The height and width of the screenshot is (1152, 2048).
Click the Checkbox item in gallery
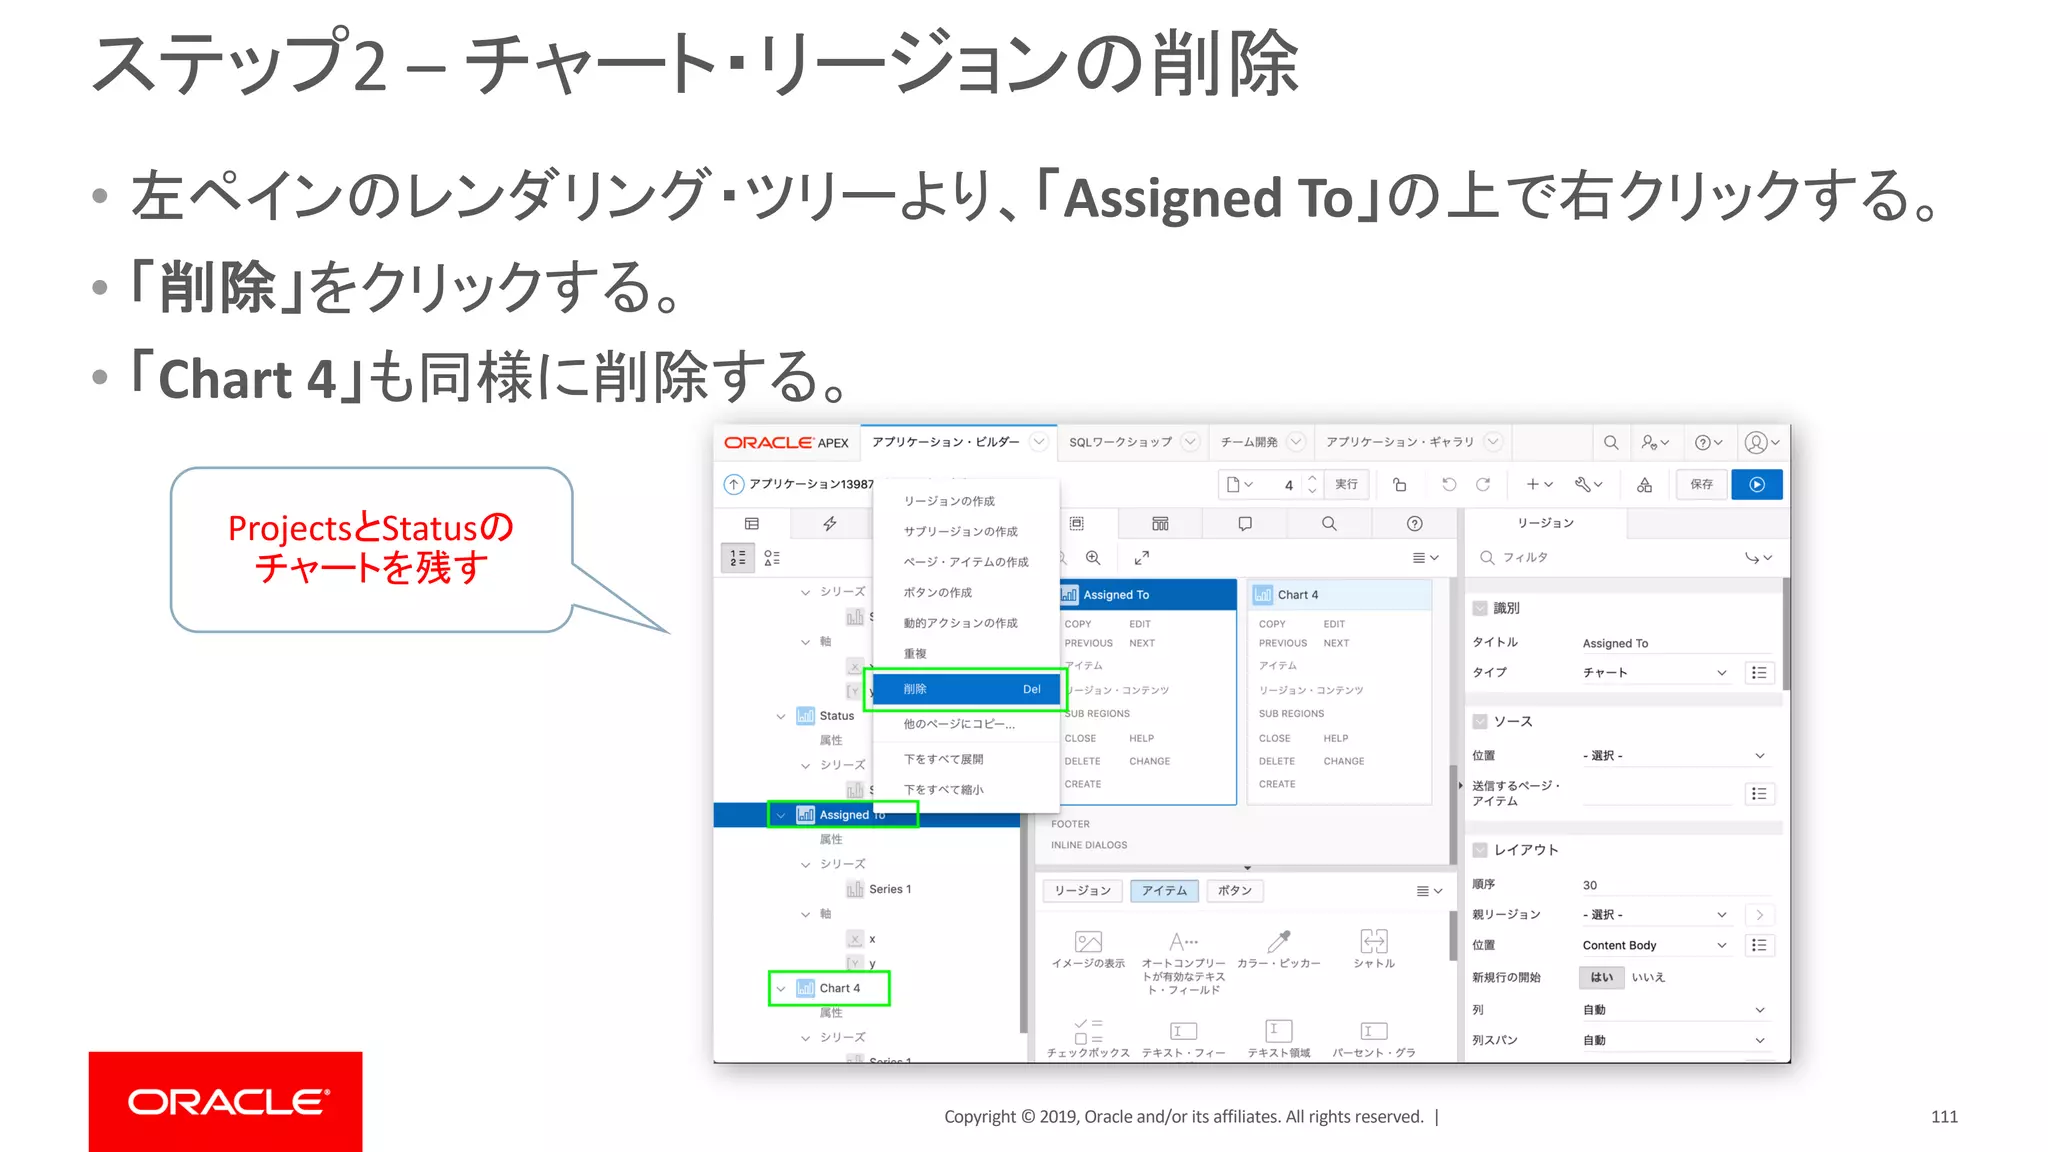[x=1088, y=1037]
